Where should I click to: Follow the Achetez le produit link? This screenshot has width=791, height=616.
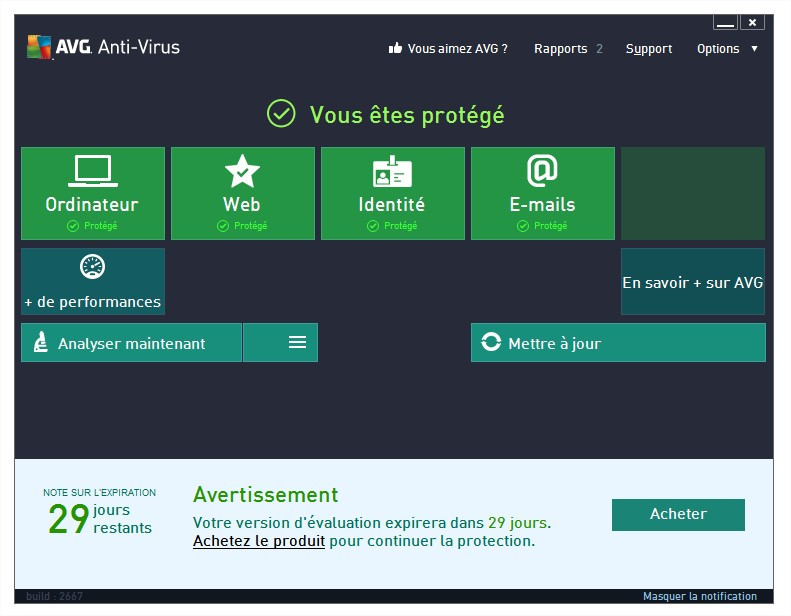(x=259, y=541)
